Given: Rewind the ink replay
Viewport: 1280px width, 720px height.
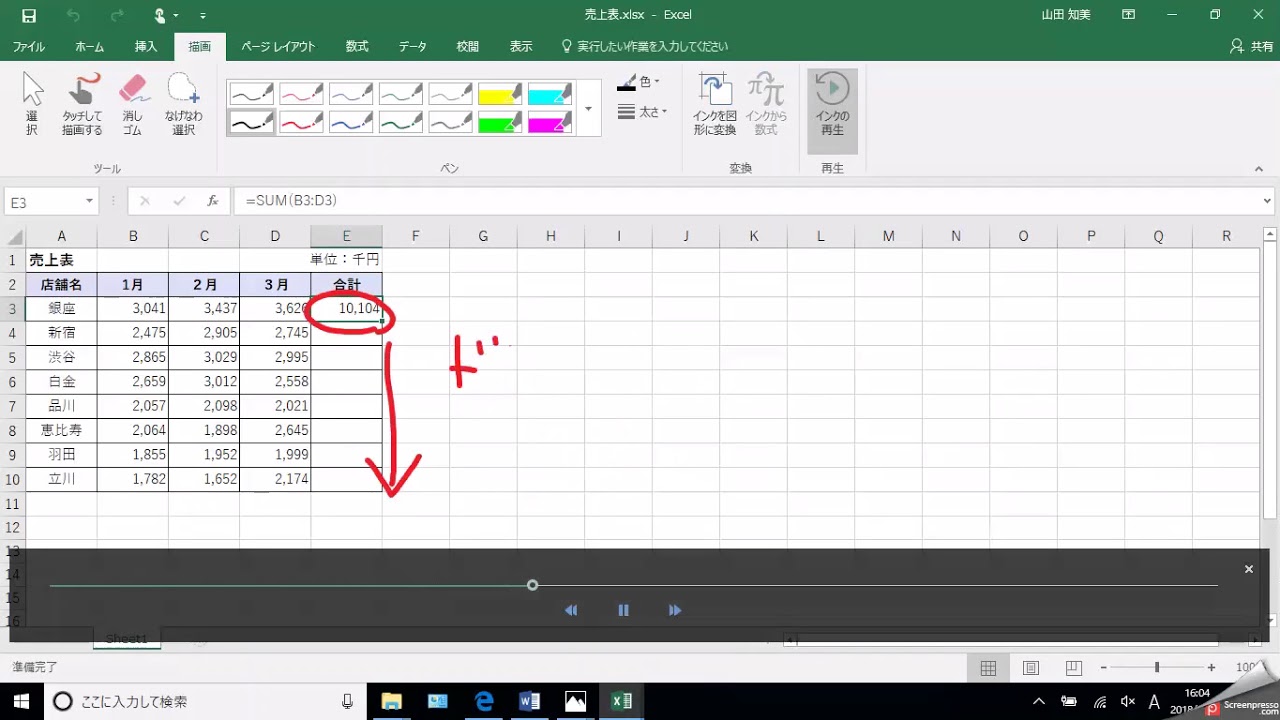Looking at the screenshot, I should tap(571, 610).
